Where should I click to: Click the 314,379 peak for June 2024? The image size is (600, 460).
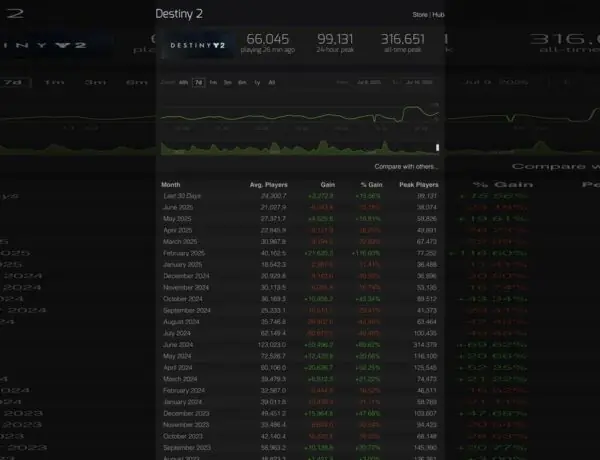(x=425, y=345)
